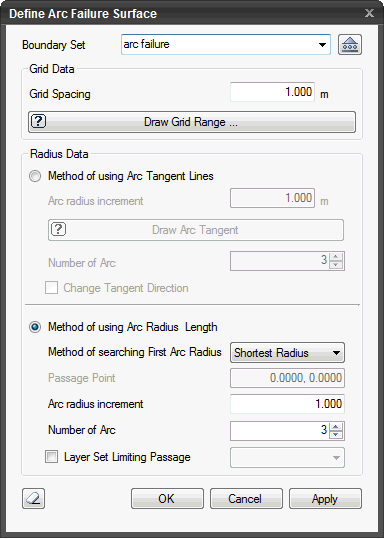Select Method of using Arc Radius Length

point(35,327)
